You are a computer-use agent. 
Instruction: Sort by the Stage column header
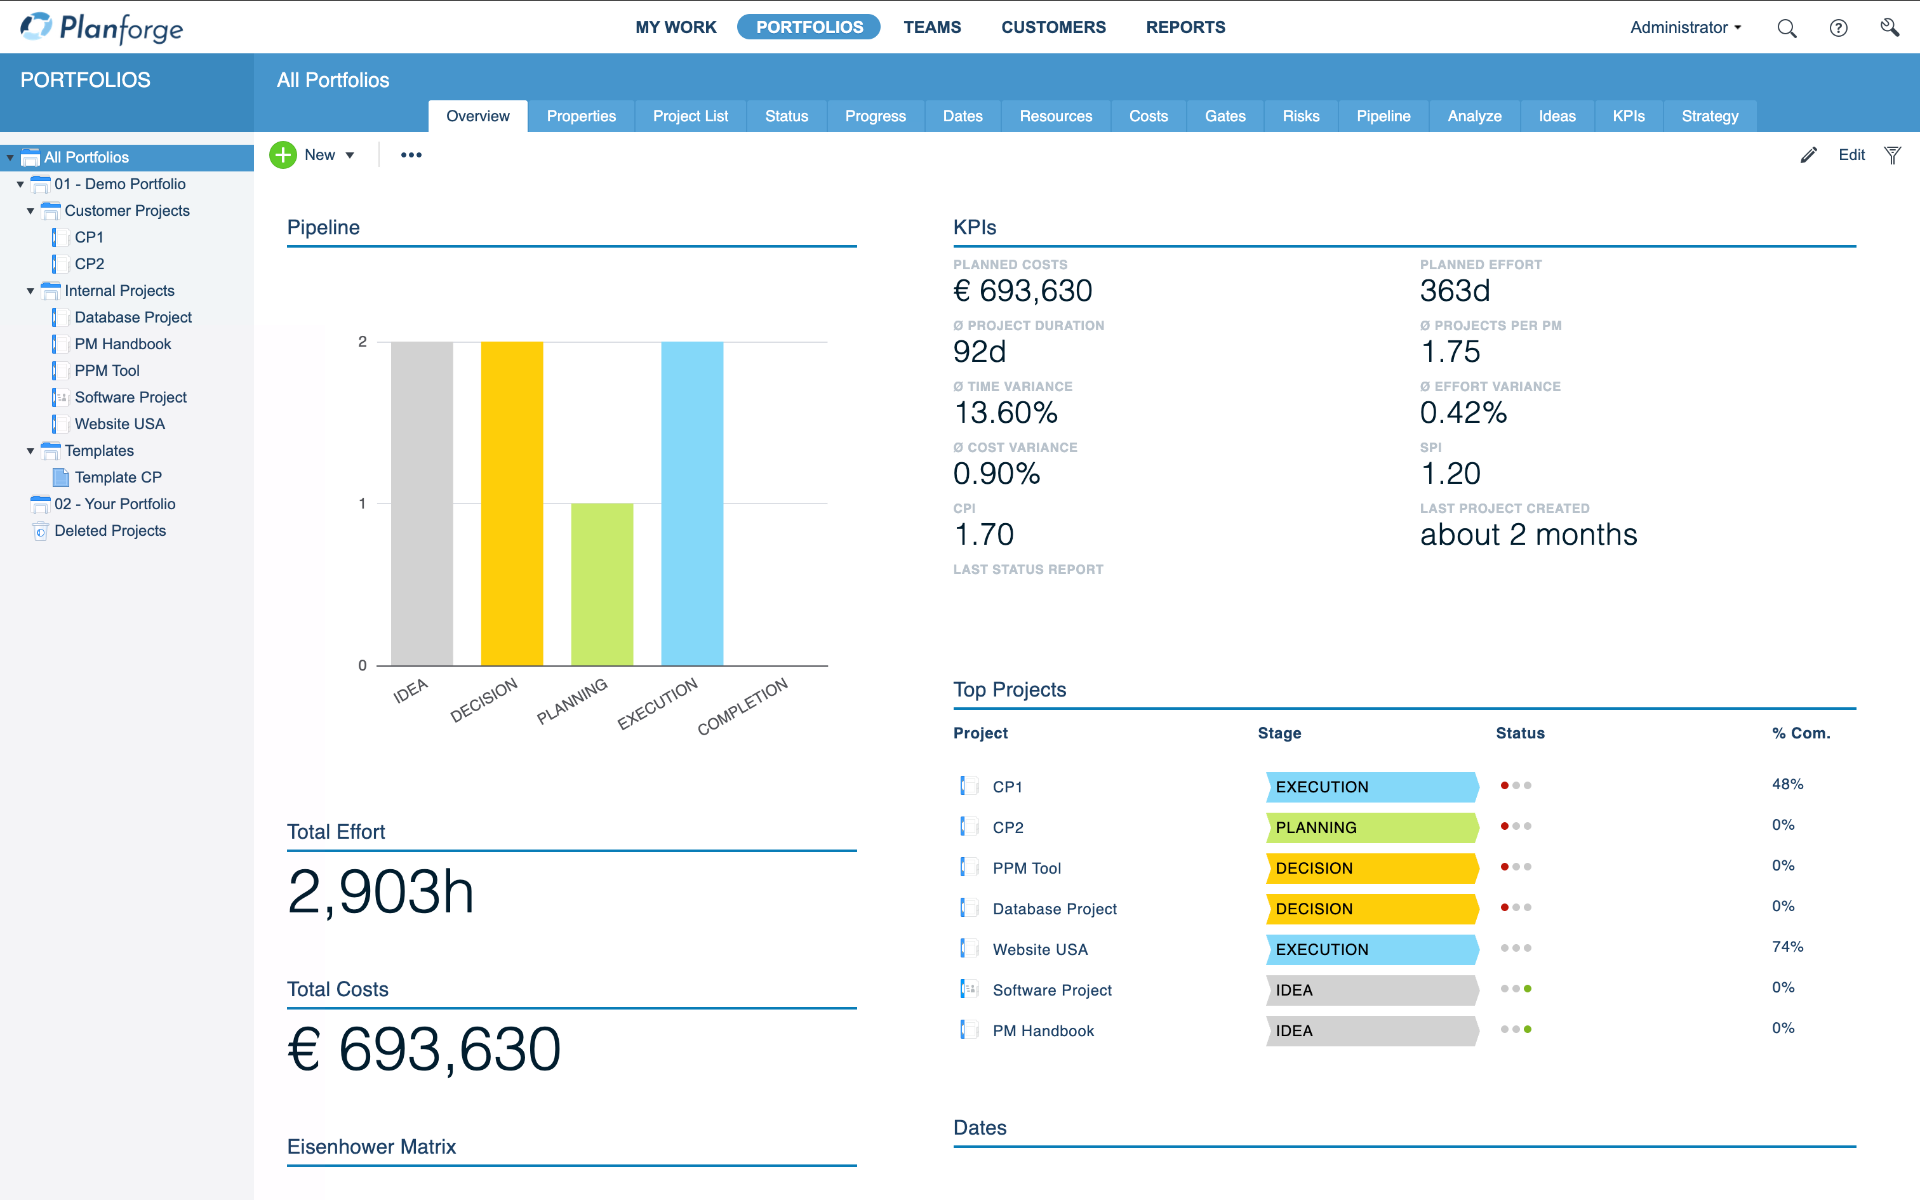[1279, 733]
